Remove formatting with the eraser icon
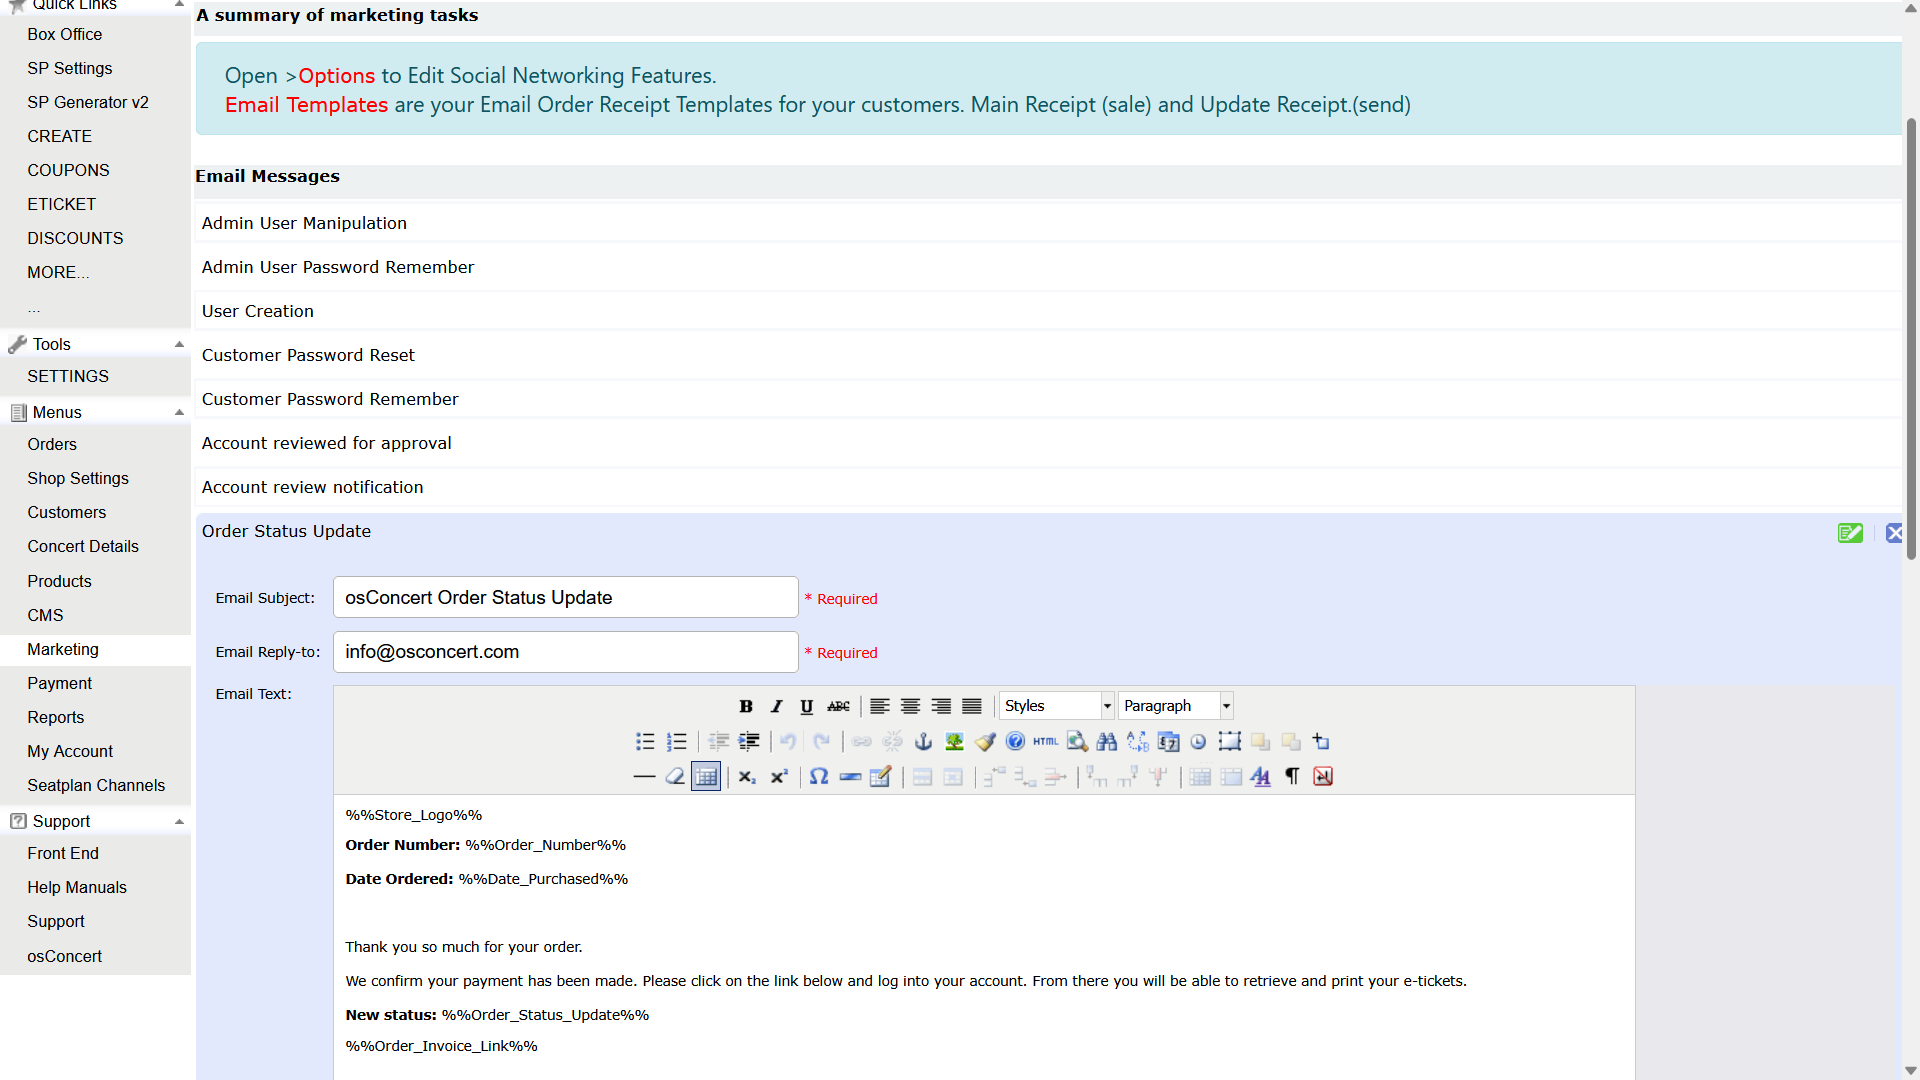Viewport: 1920px width, 1080px height. (x=675, y=777)
